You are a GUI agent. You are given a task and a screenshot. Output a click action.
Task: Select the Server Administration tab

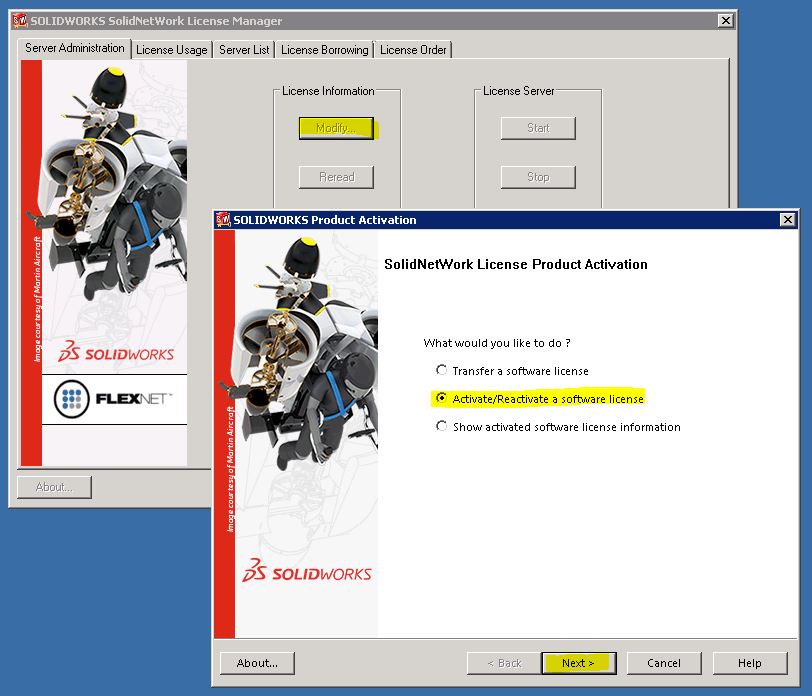point(75,48)
